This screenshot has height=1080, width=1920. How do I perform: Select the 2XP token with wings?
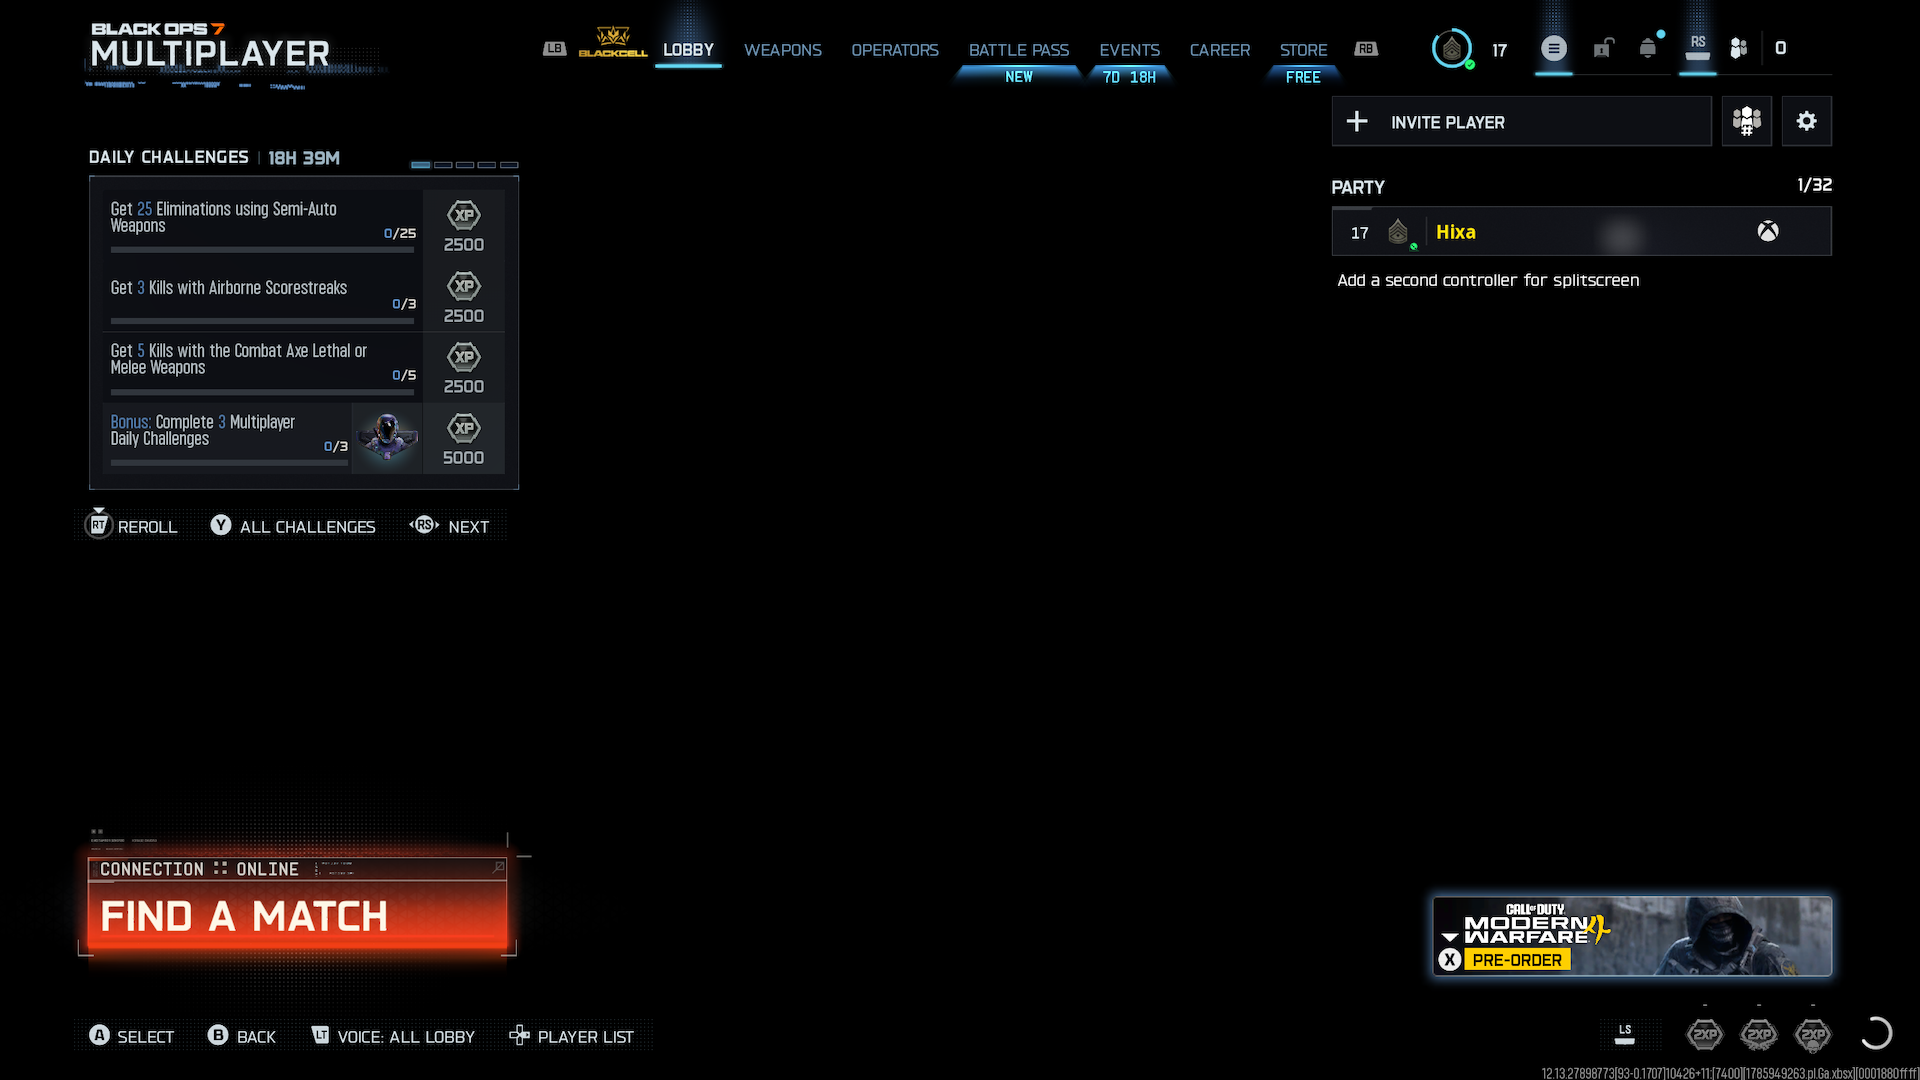coord(1759,1034)
